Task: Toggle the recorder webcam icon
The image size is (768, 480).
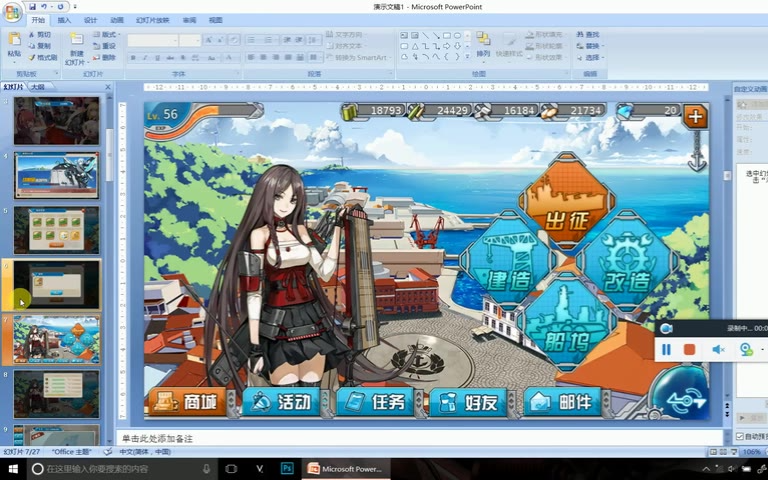Action: pyautogui.click(x=746, y=349)
